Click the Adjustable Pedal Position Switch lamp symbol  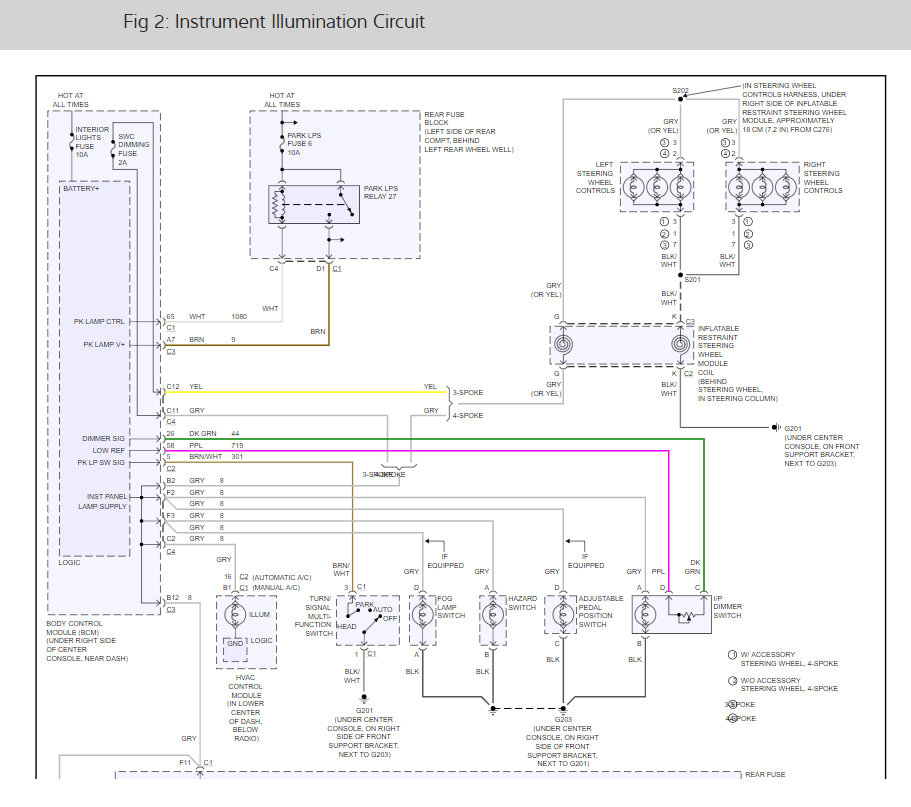tap(563, 615)
